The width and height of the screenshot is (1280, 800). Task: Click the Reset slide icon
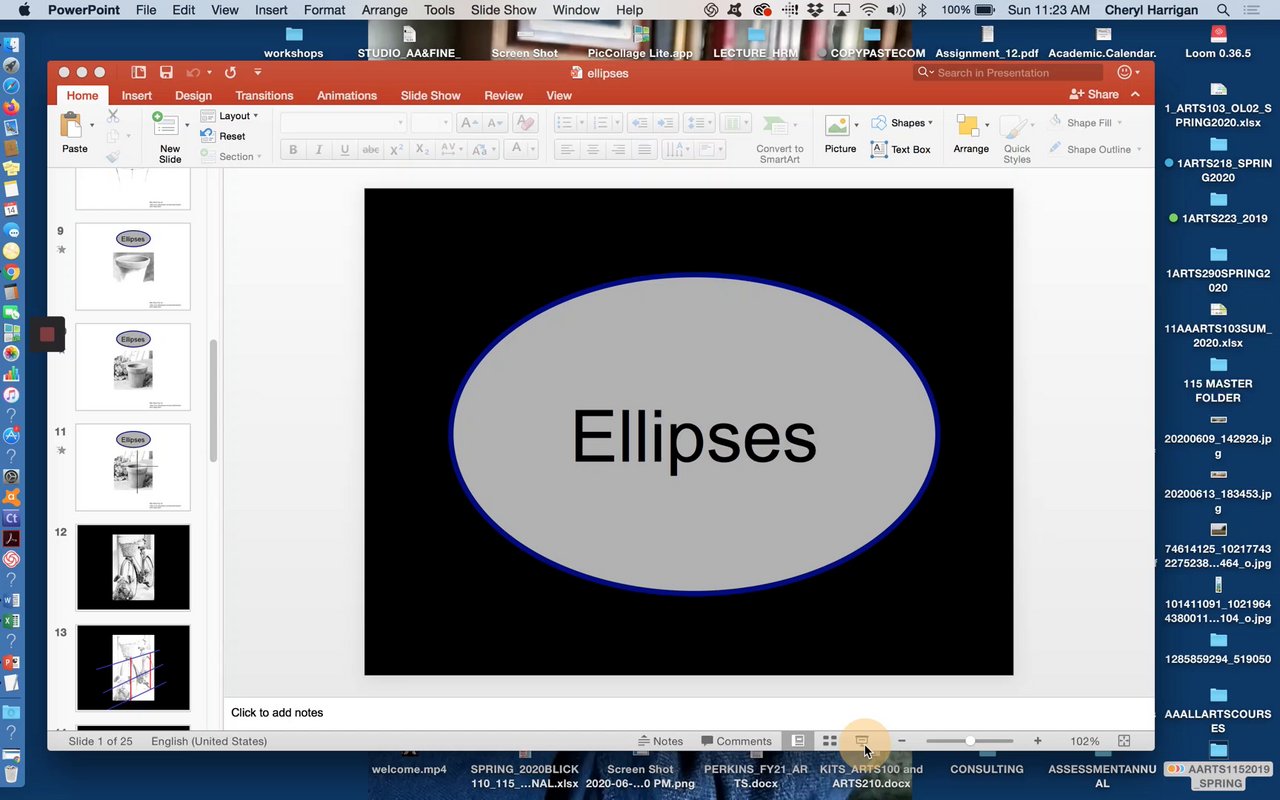tap(207, 136)
